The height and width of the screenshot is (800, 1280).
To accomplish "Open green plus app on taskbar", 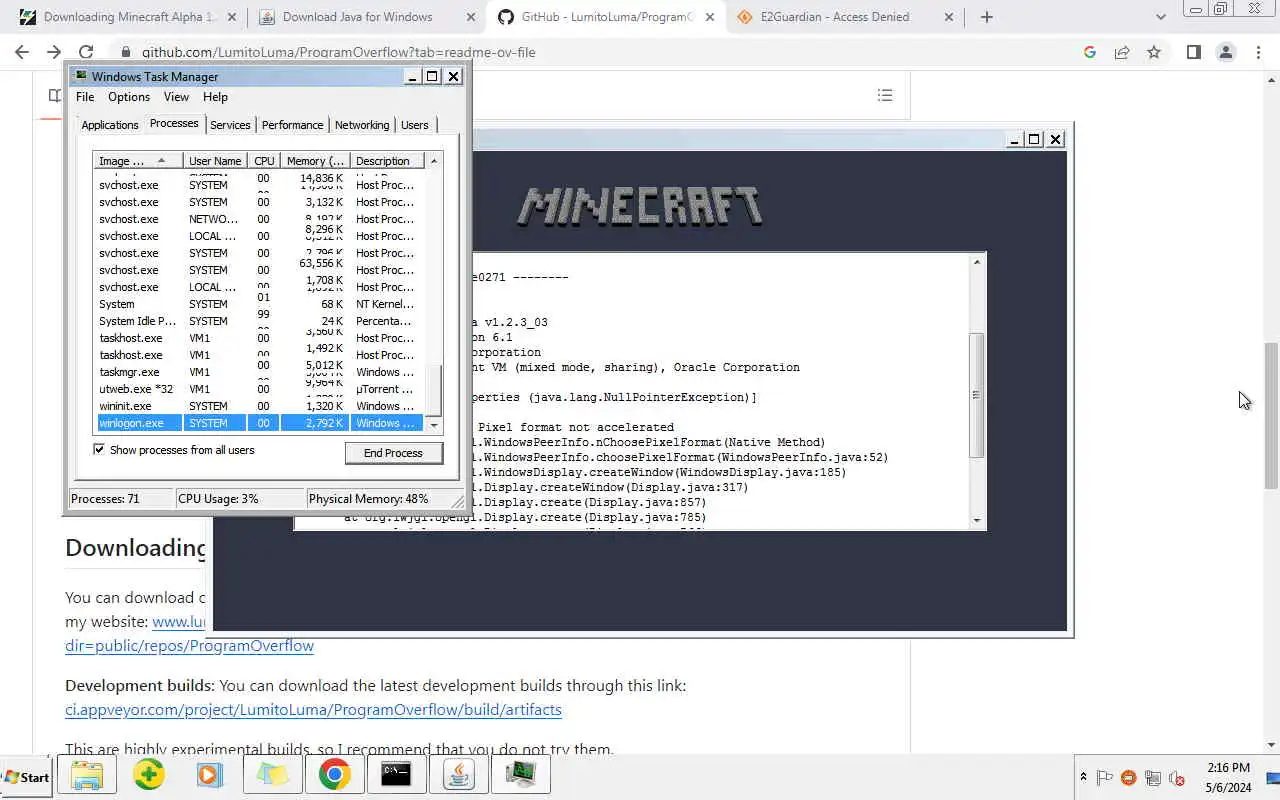I will point(149,775).
